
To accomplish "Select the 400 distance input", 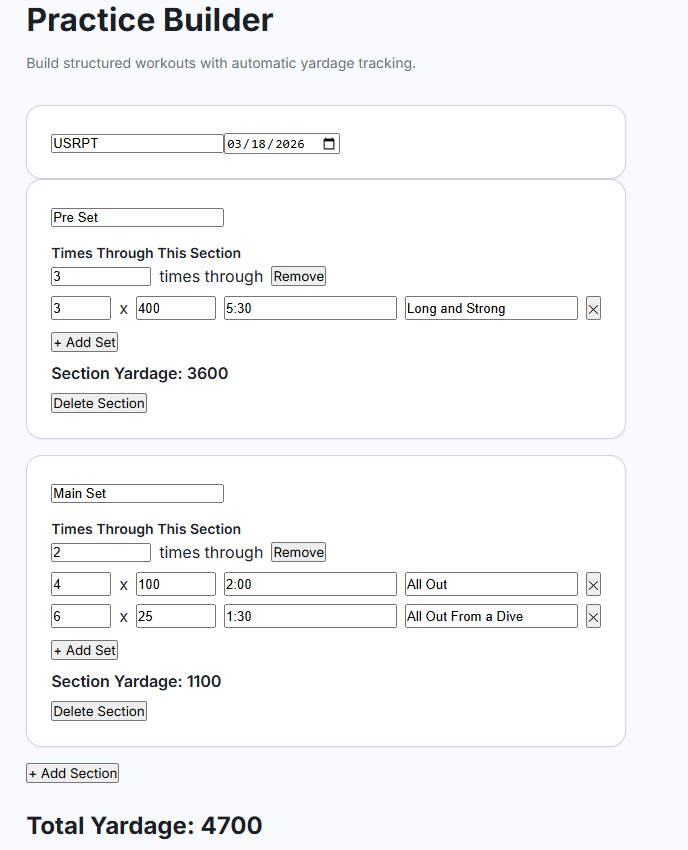I will (176, 308).
